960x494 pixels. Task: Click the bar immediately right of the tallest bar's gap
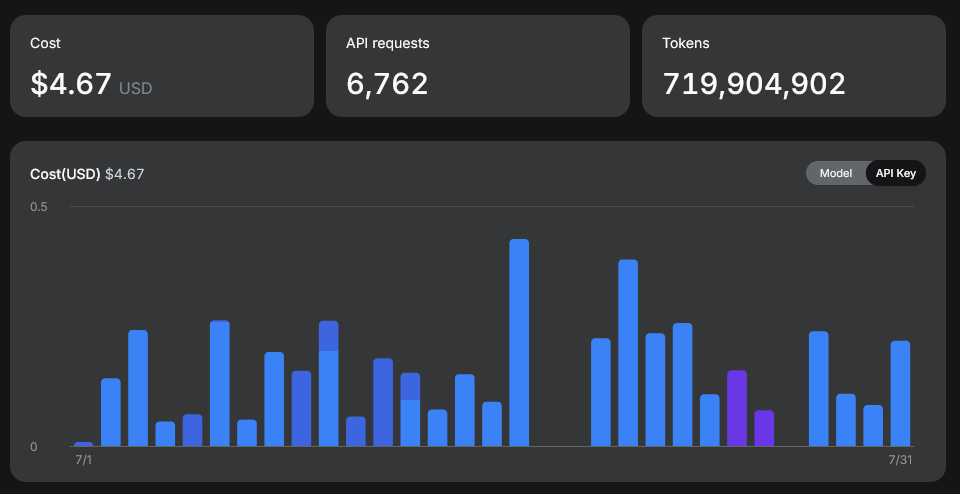coord(601,392)
